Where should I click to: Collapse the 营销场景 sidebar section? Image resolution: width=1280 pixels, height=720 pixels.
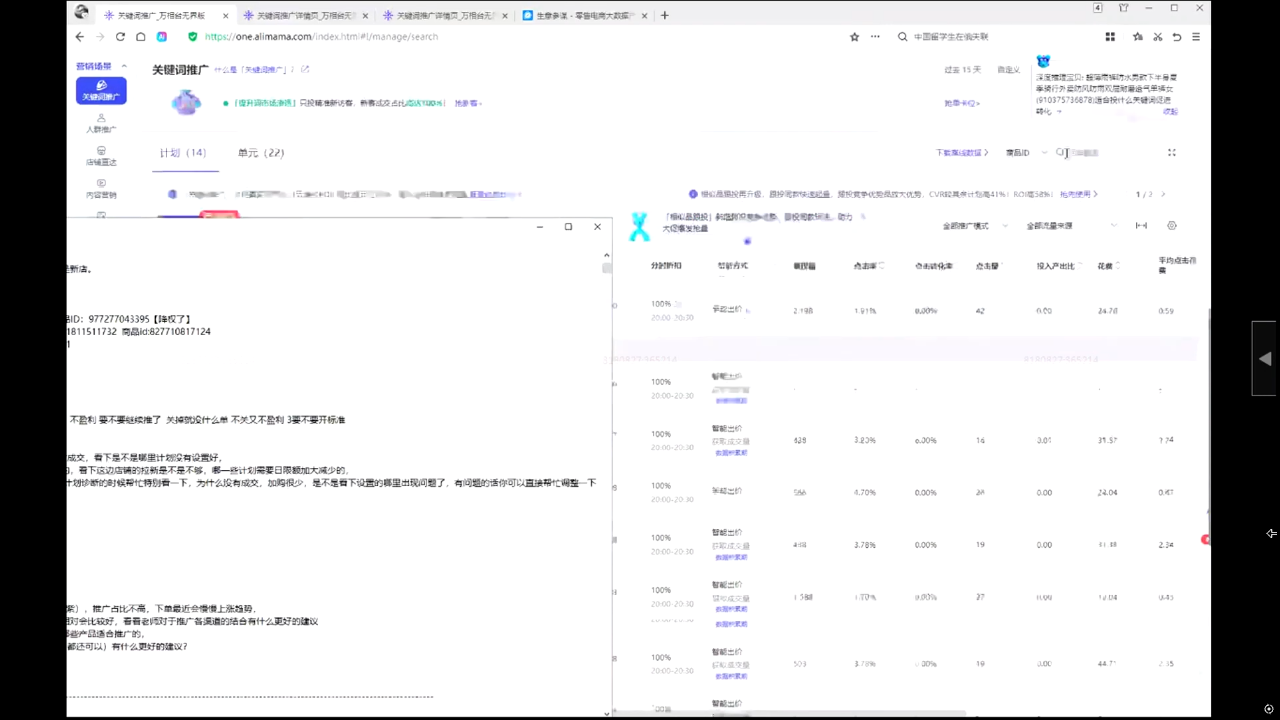[x=124, y=67]
